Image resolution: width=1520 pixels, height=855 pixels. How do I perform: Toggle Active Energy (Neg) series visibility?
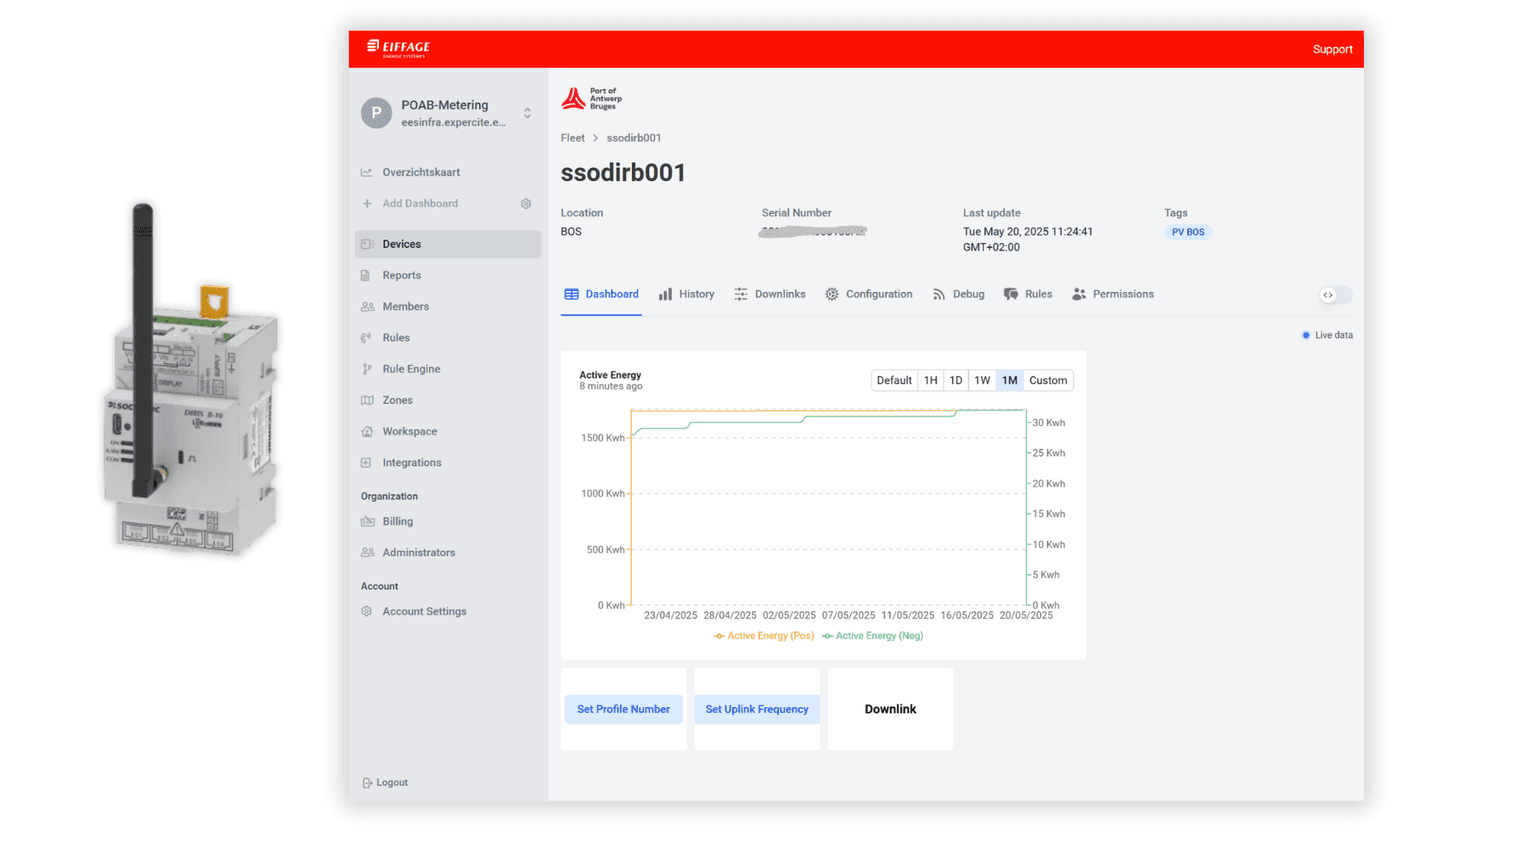(873, 636)
